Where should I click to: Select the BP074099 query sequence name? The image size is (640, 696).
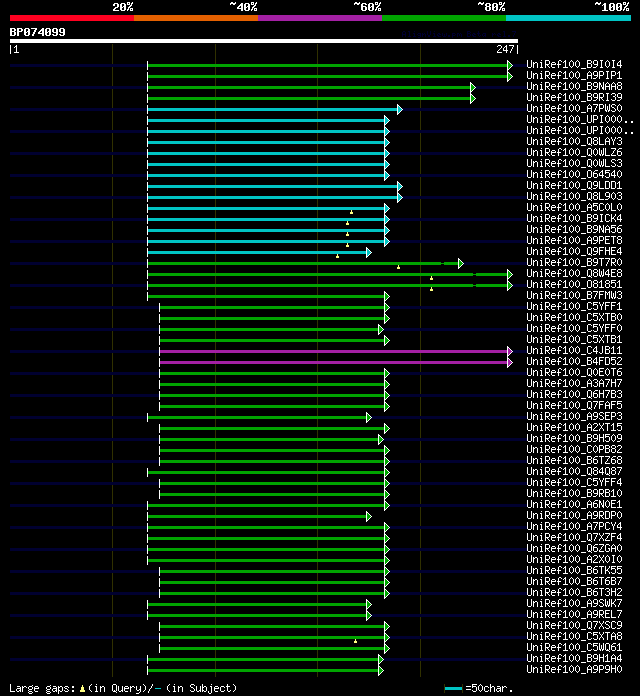click(x=37, y=32)
